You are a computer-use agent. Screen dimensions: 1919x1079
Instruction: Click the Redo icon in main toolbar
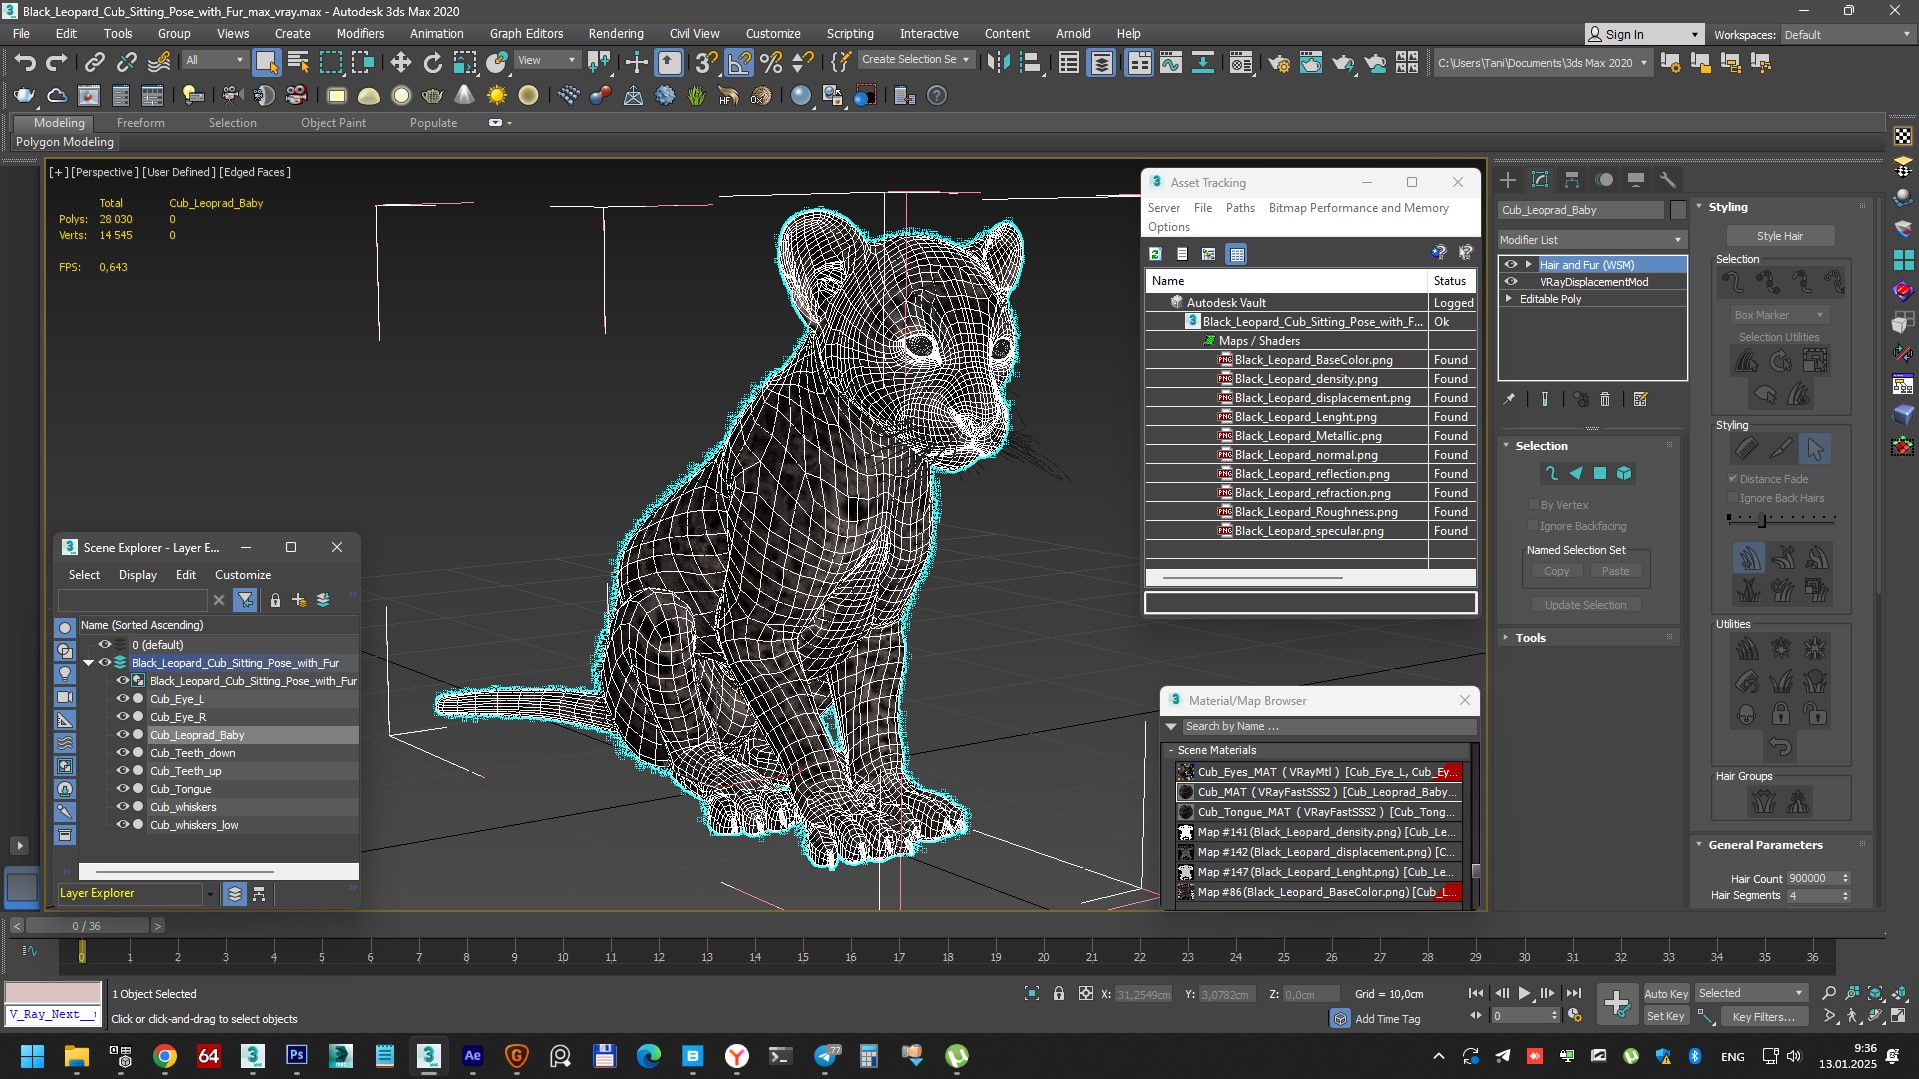(57, 63)
